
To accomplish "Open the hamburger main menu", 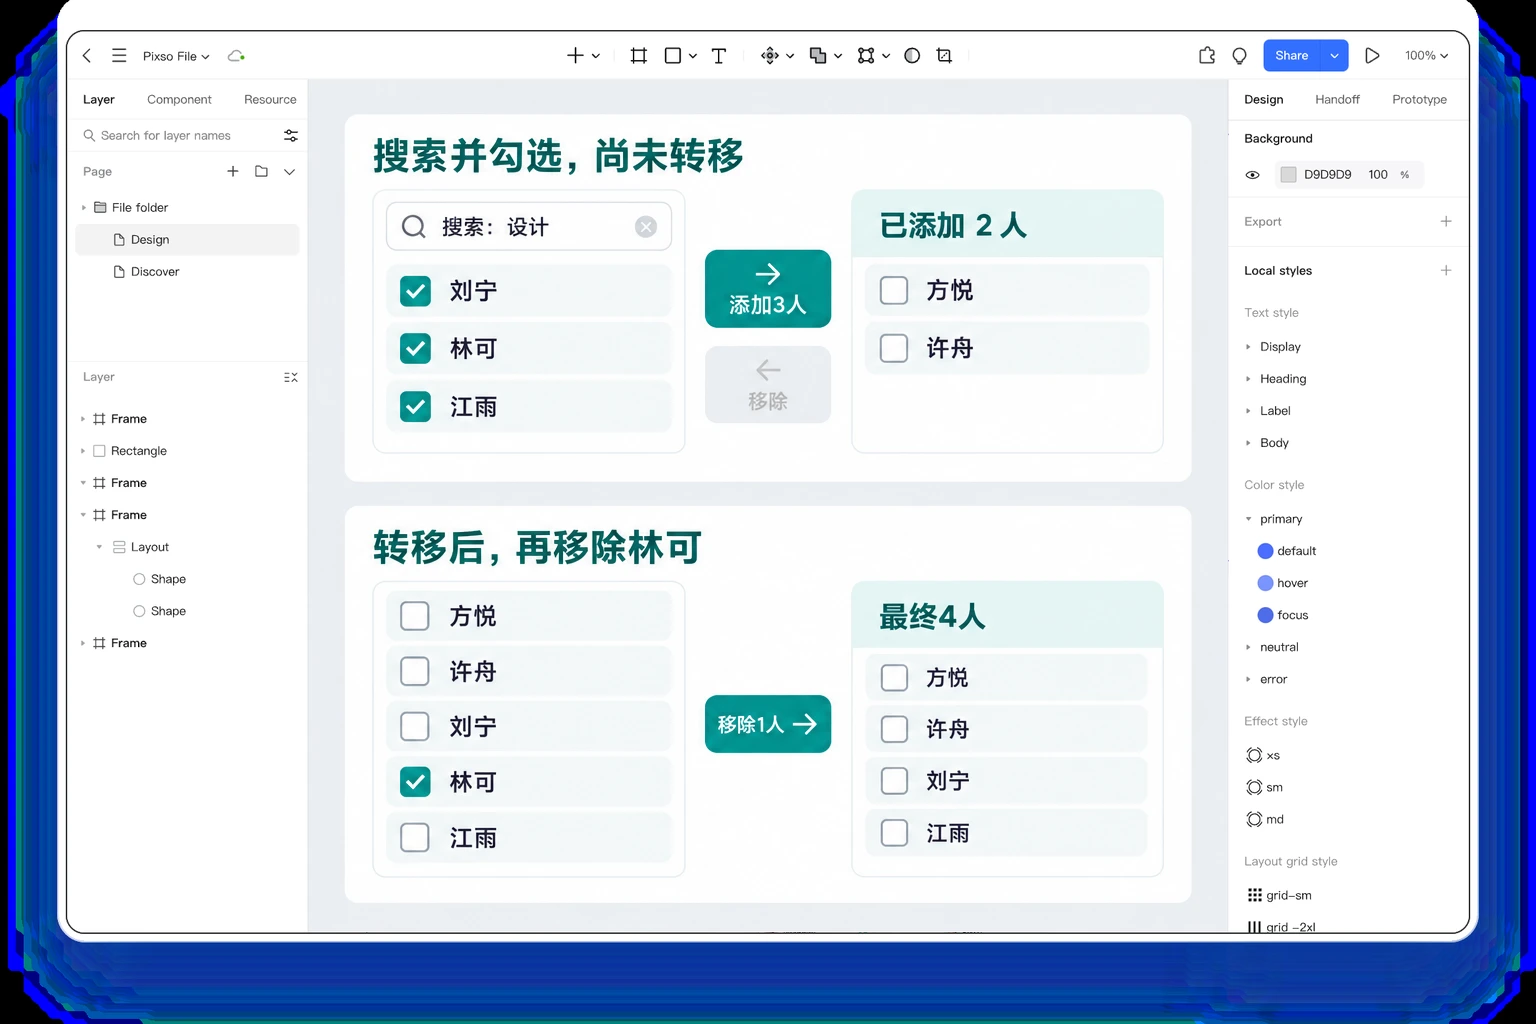I will click(x=119, y=56).
